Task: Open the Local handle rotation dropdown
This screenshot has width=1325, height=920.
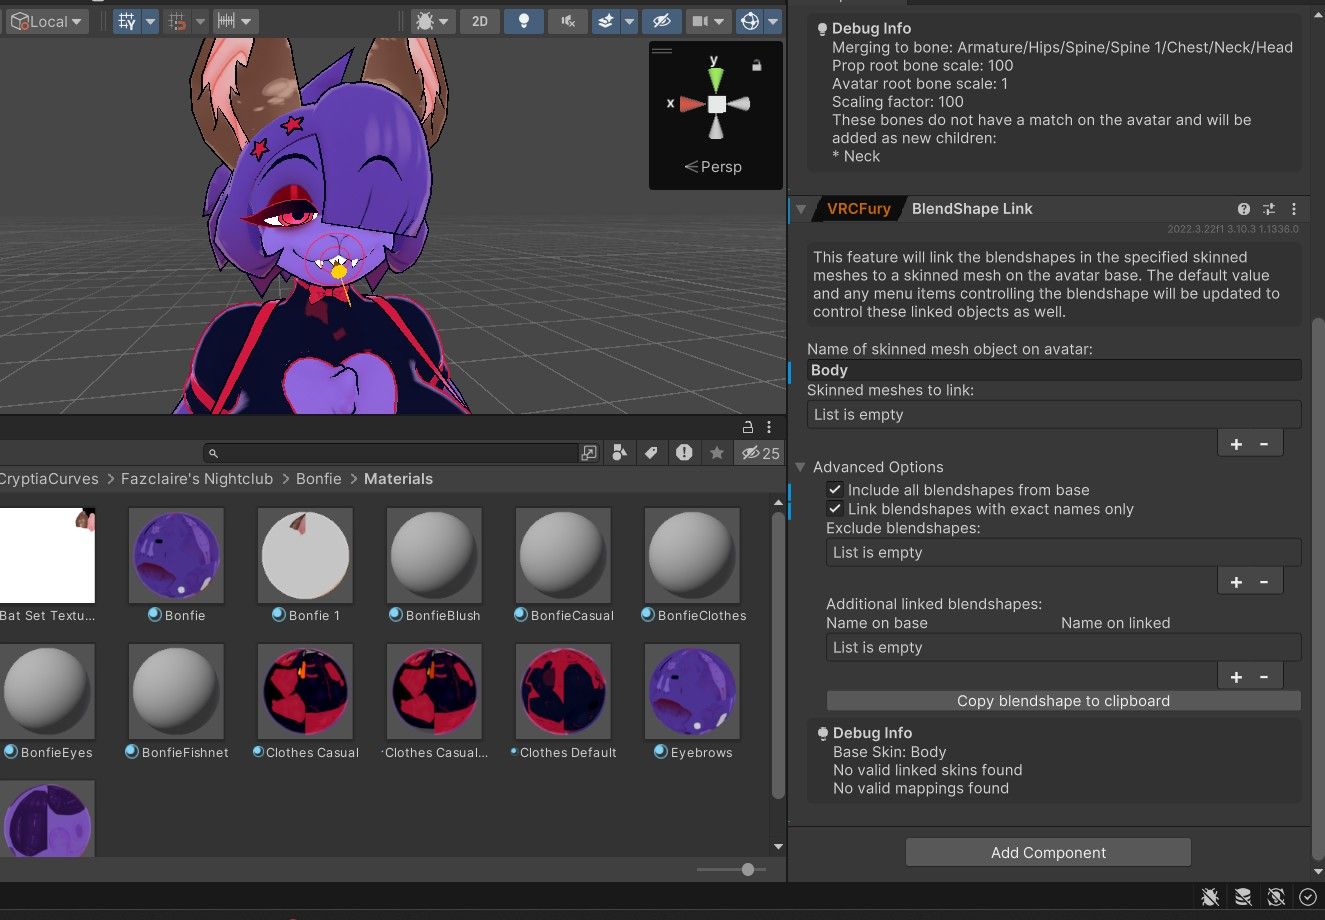Action: (47, 21)
